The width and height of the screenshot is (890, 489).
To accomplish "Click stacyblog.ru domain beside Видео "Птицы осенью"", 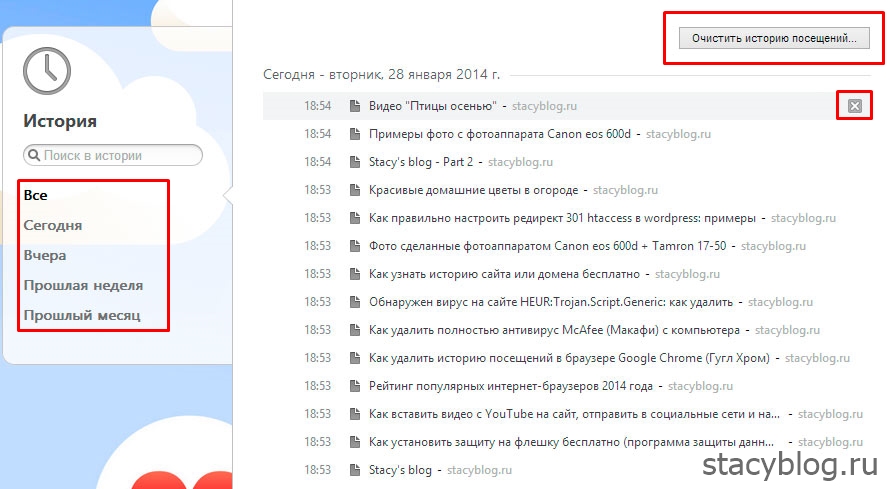I will (x=544, y=106).
